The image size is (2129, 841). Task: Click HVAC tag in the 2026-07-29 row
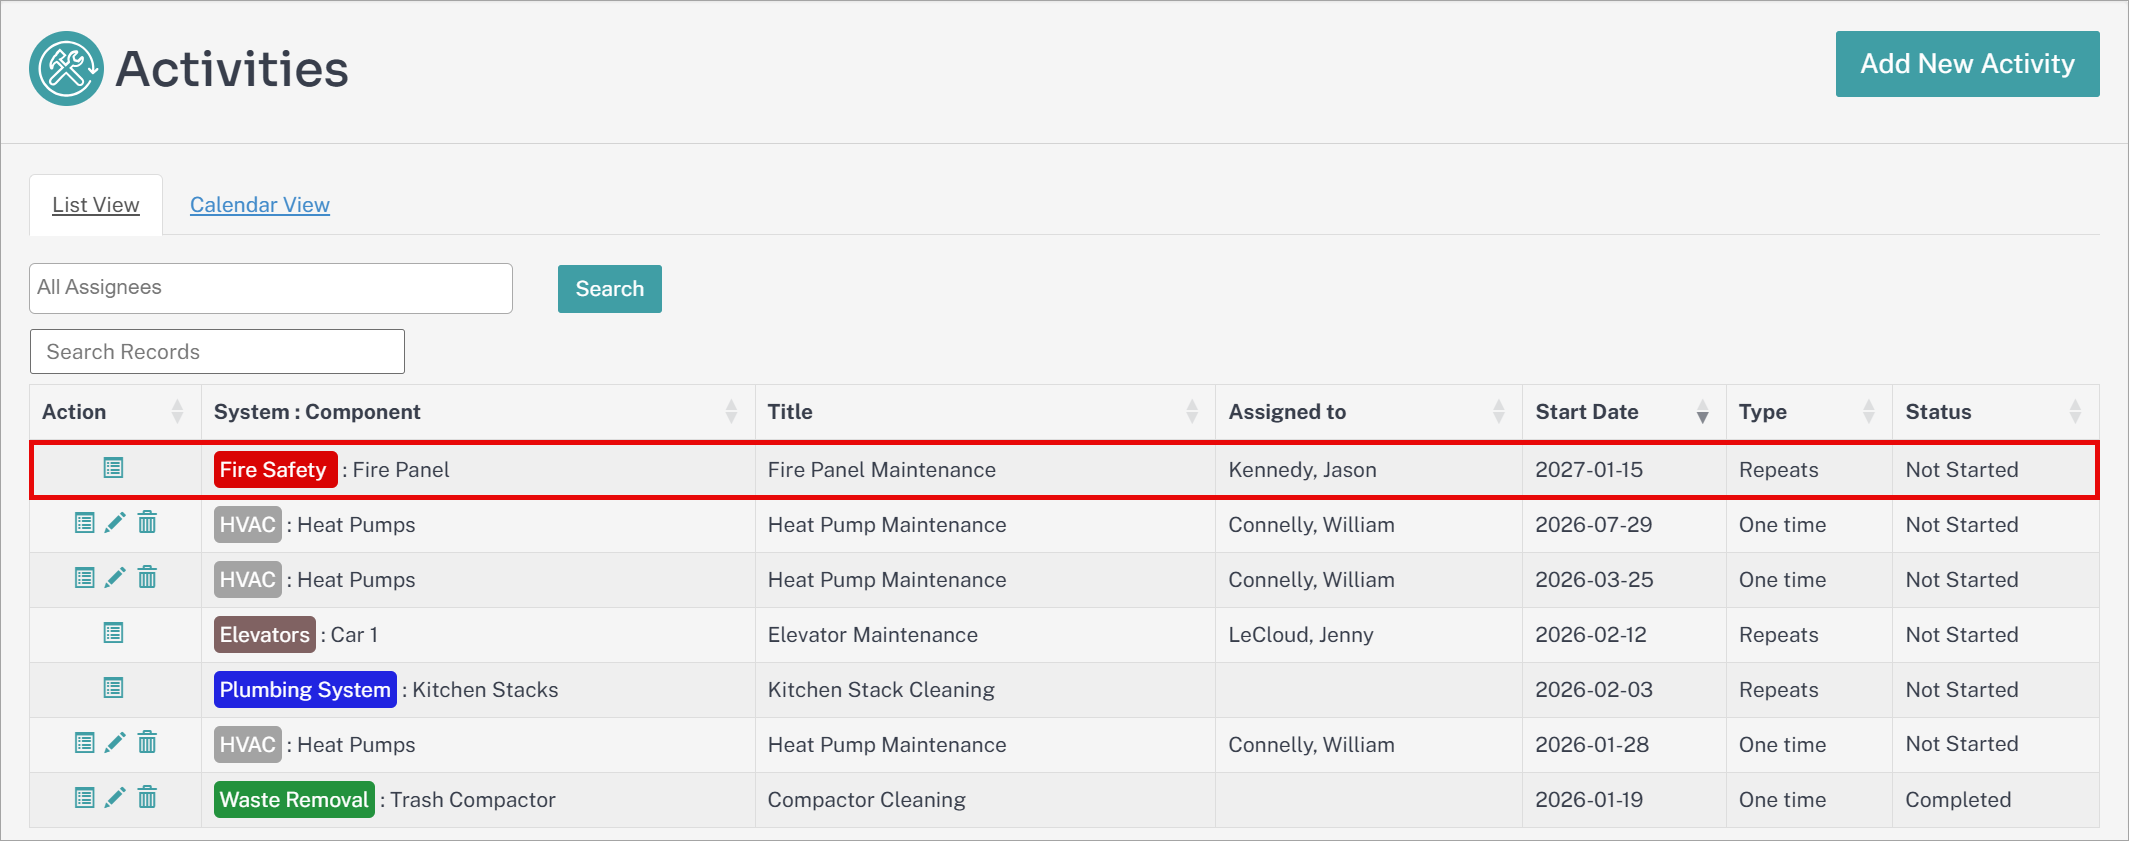(247, 525)
